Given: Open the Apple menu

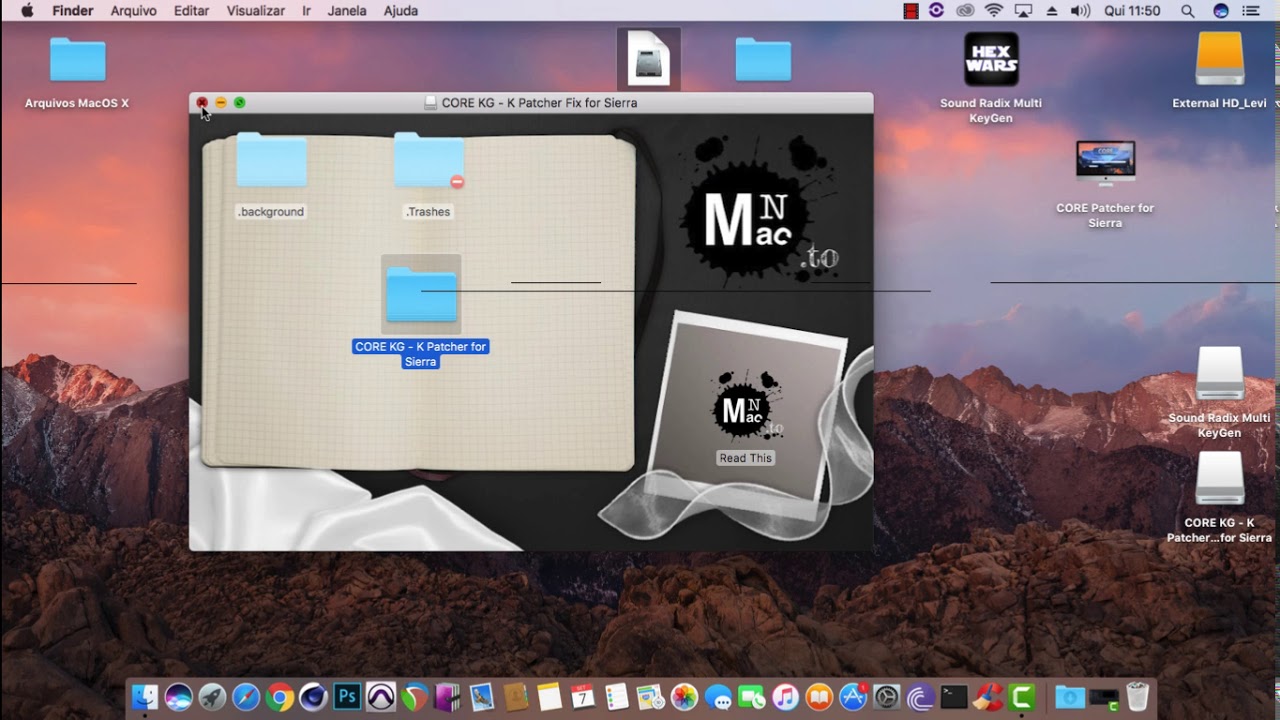Looking at the screenshot, I should click(27, 11).
